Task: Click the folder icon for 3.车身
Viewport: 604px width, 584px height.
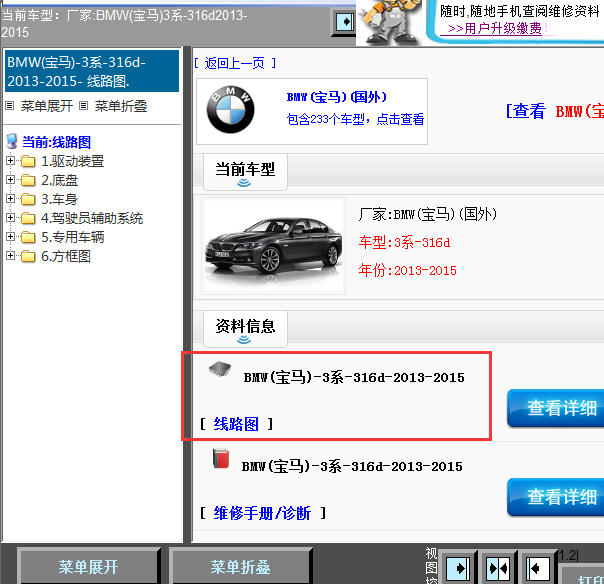Action: click(x=28, y=199)
